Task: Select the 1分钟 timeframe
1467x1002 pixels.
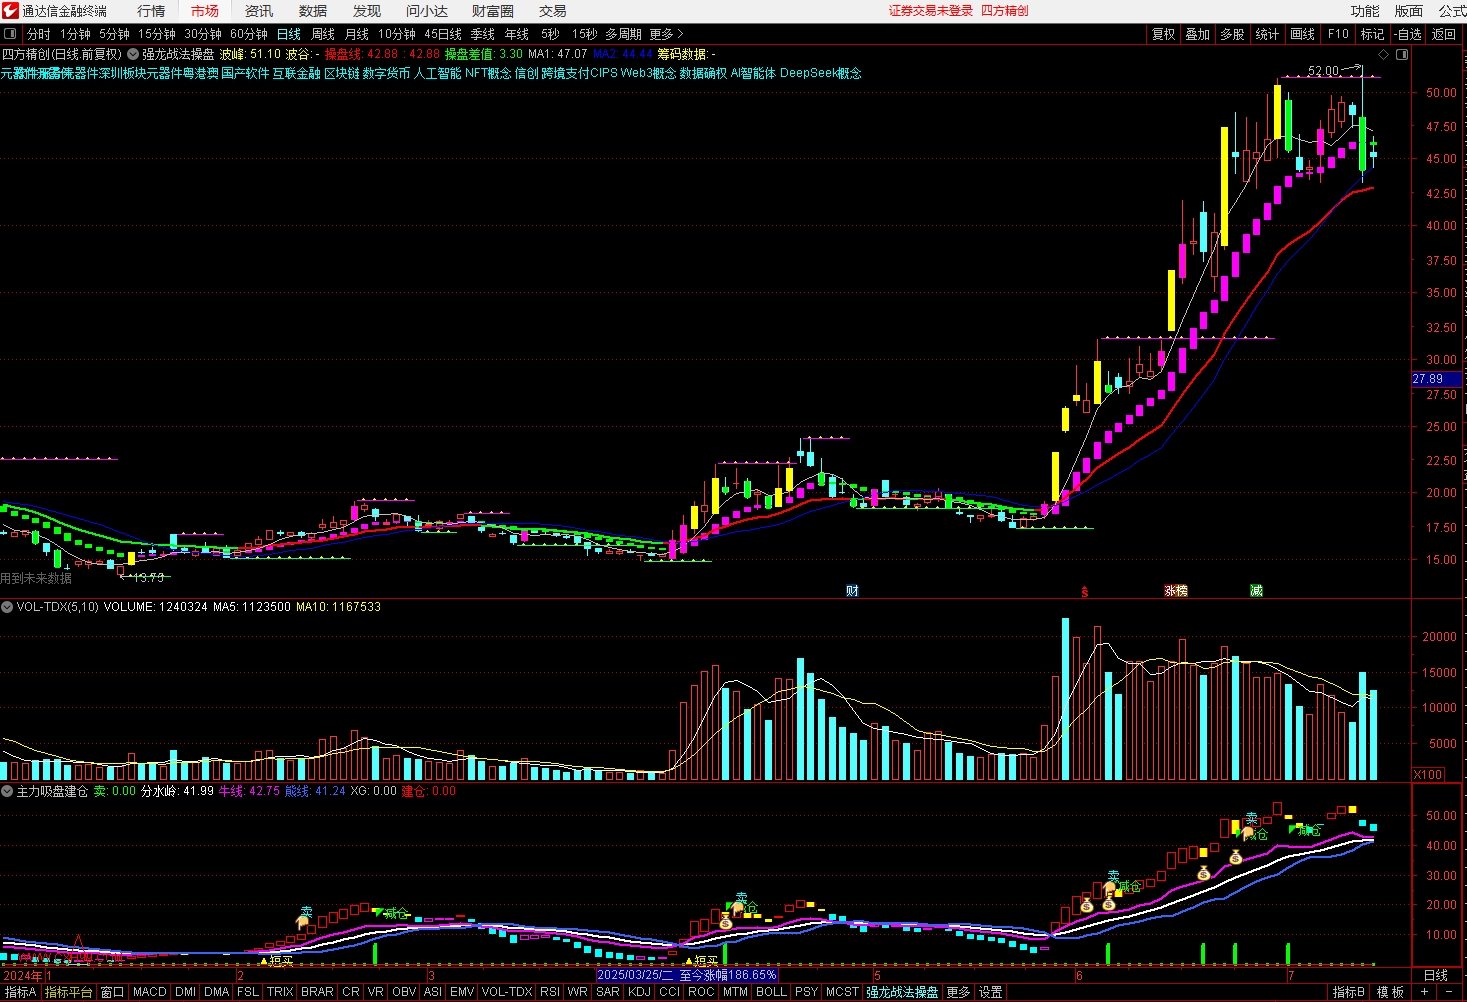Action: pos(76,34)
